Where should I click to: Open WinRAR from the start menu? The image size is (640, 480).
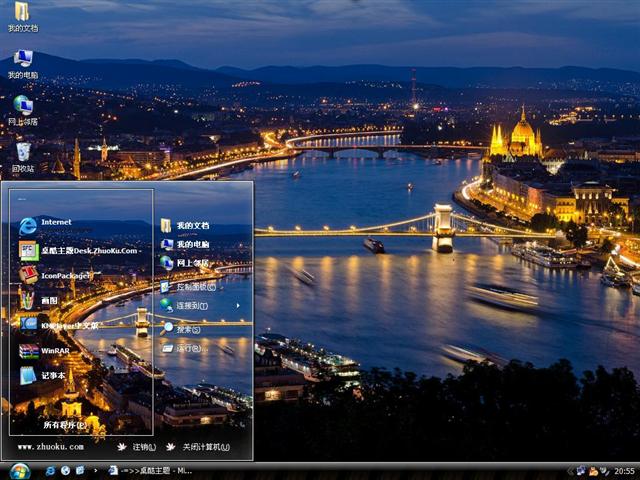click(x=44, y=351)
